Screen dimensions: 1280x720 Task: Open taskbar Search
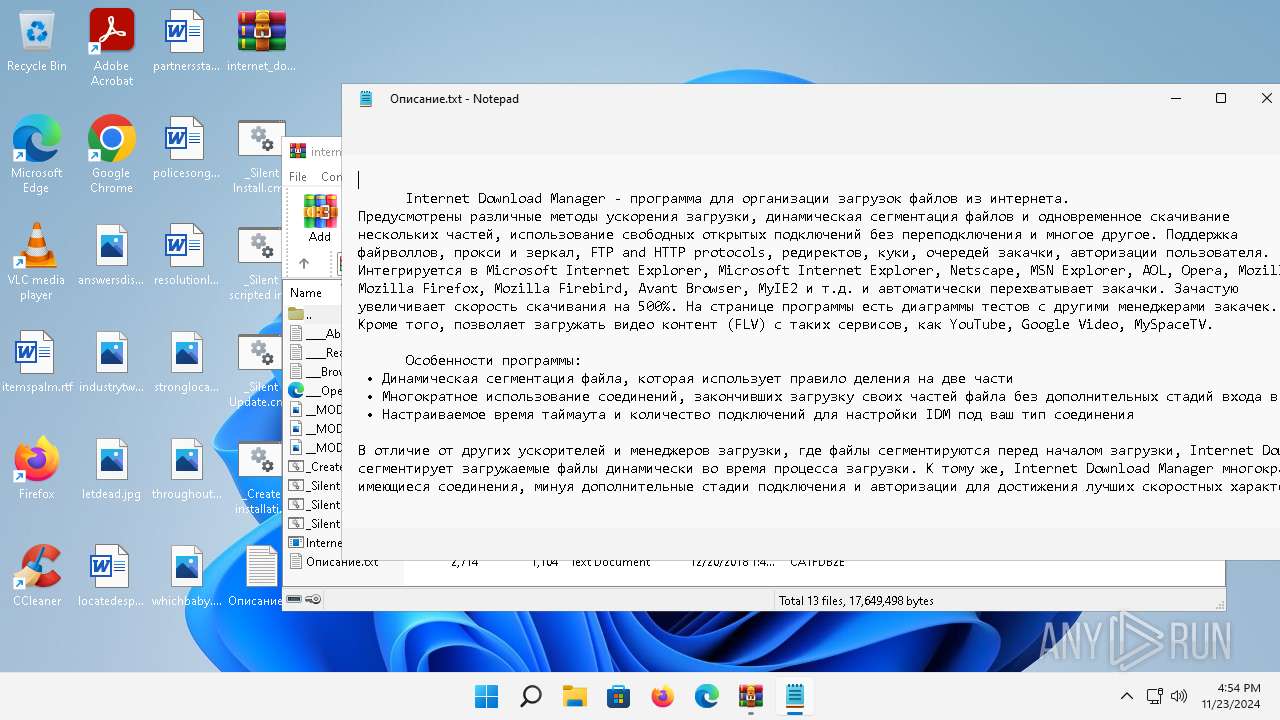[531, 696]
